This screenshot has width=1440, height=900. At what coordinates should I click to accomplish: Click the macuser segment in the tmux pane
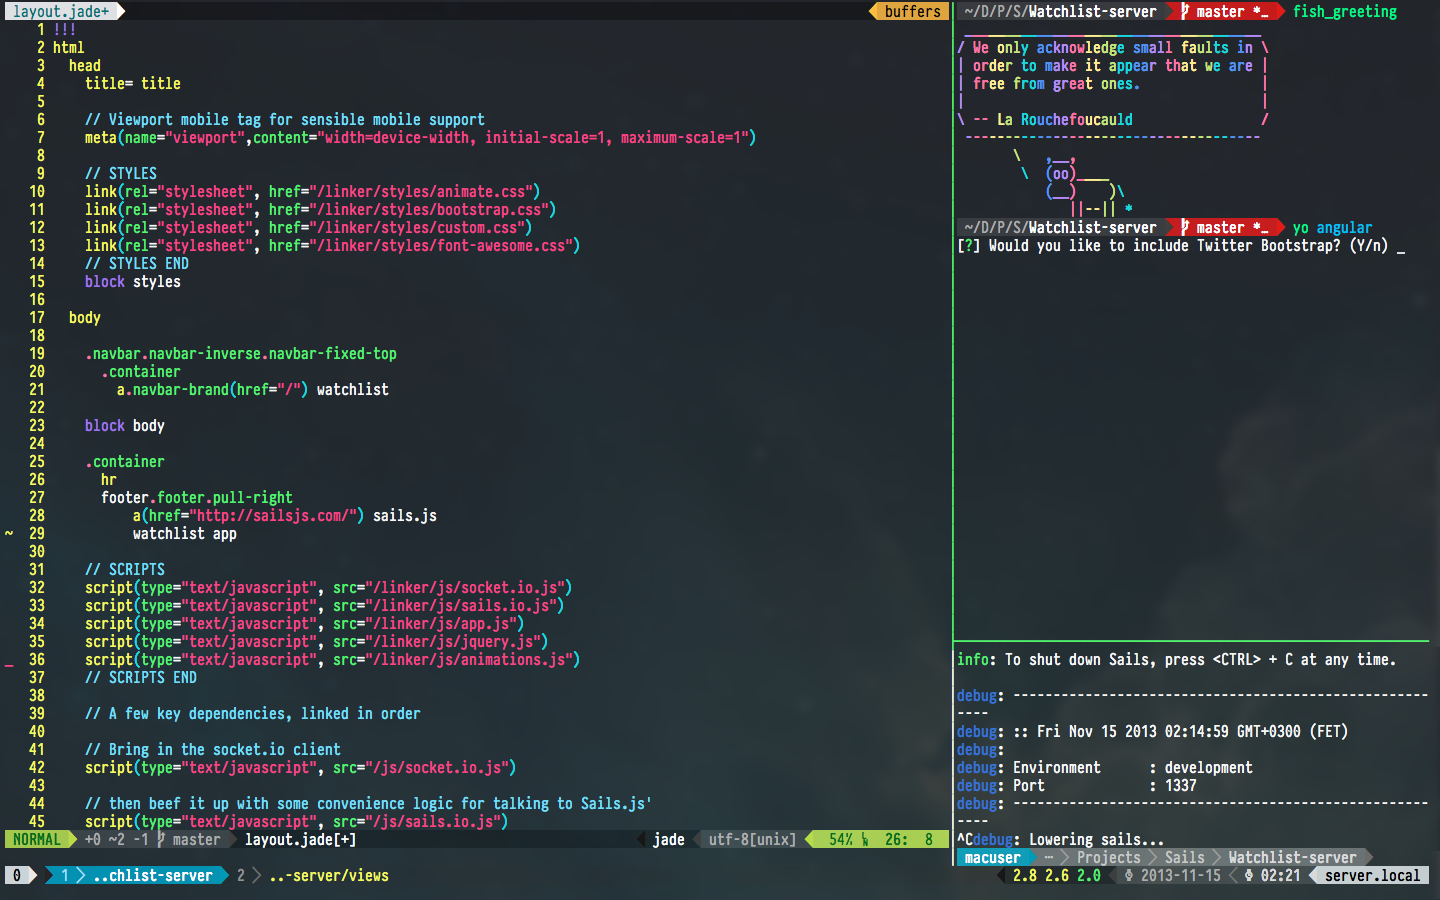tap(992, 857)
